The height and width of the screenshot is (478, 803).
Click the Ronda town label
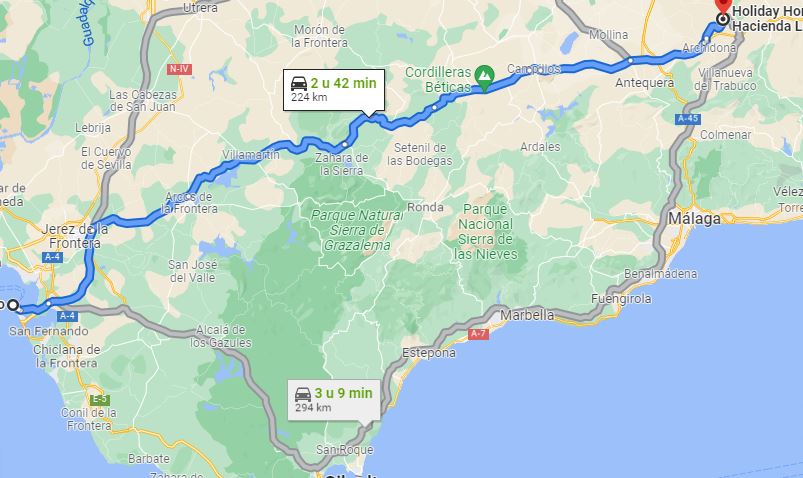click(x=425, y=207)
